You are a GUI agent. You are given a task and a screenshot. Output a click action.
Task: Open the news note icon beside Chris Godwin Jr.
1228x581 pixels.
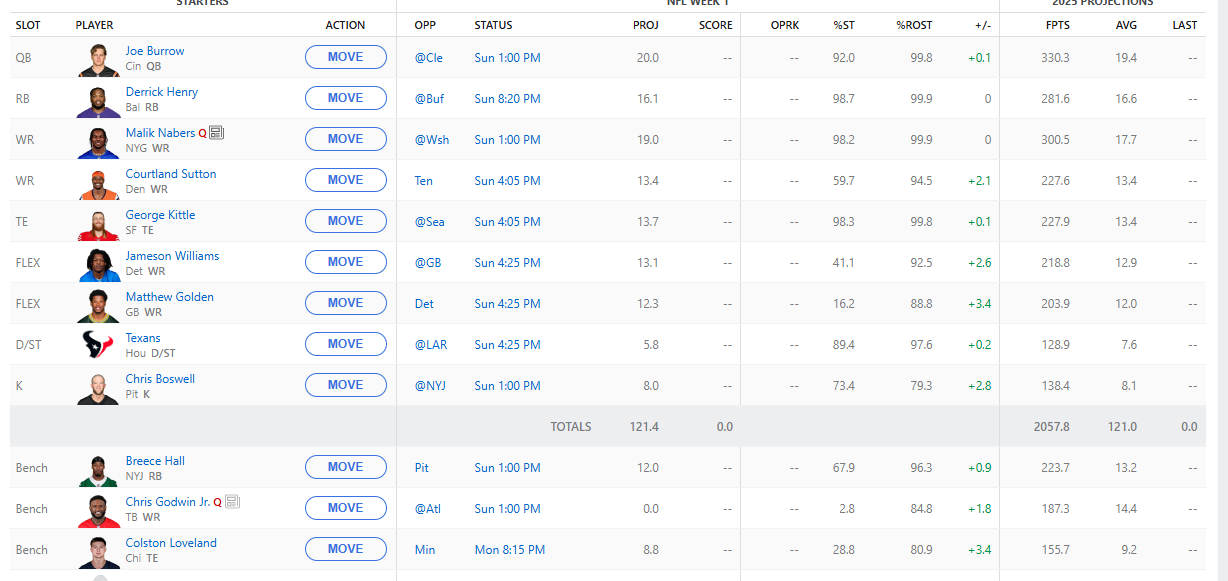pos(232,502)
